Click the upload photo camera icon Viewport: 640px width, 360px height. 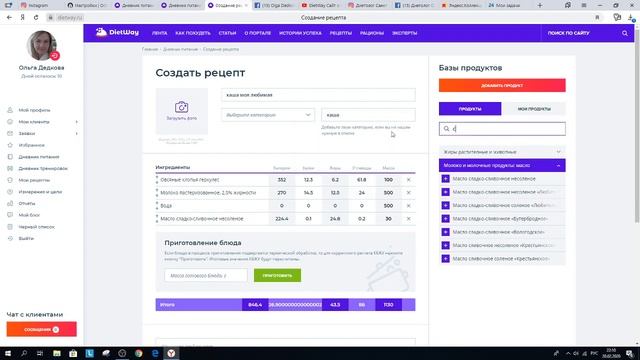pyautogui.click(x=181, y=107)
